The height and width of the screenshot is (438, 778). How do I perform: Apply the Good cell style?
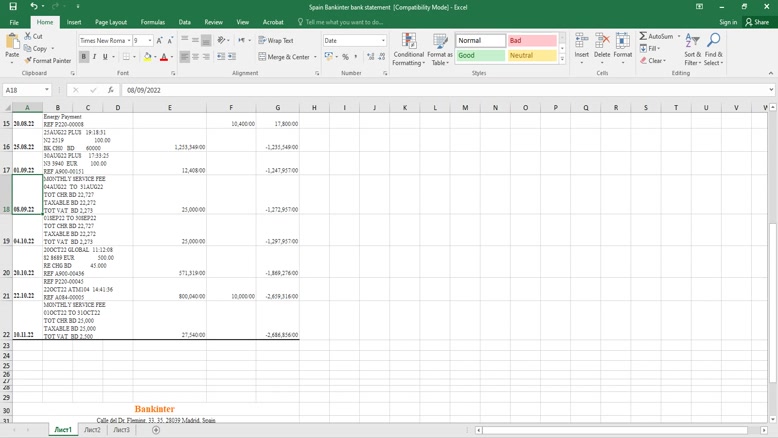click(480, 56)
